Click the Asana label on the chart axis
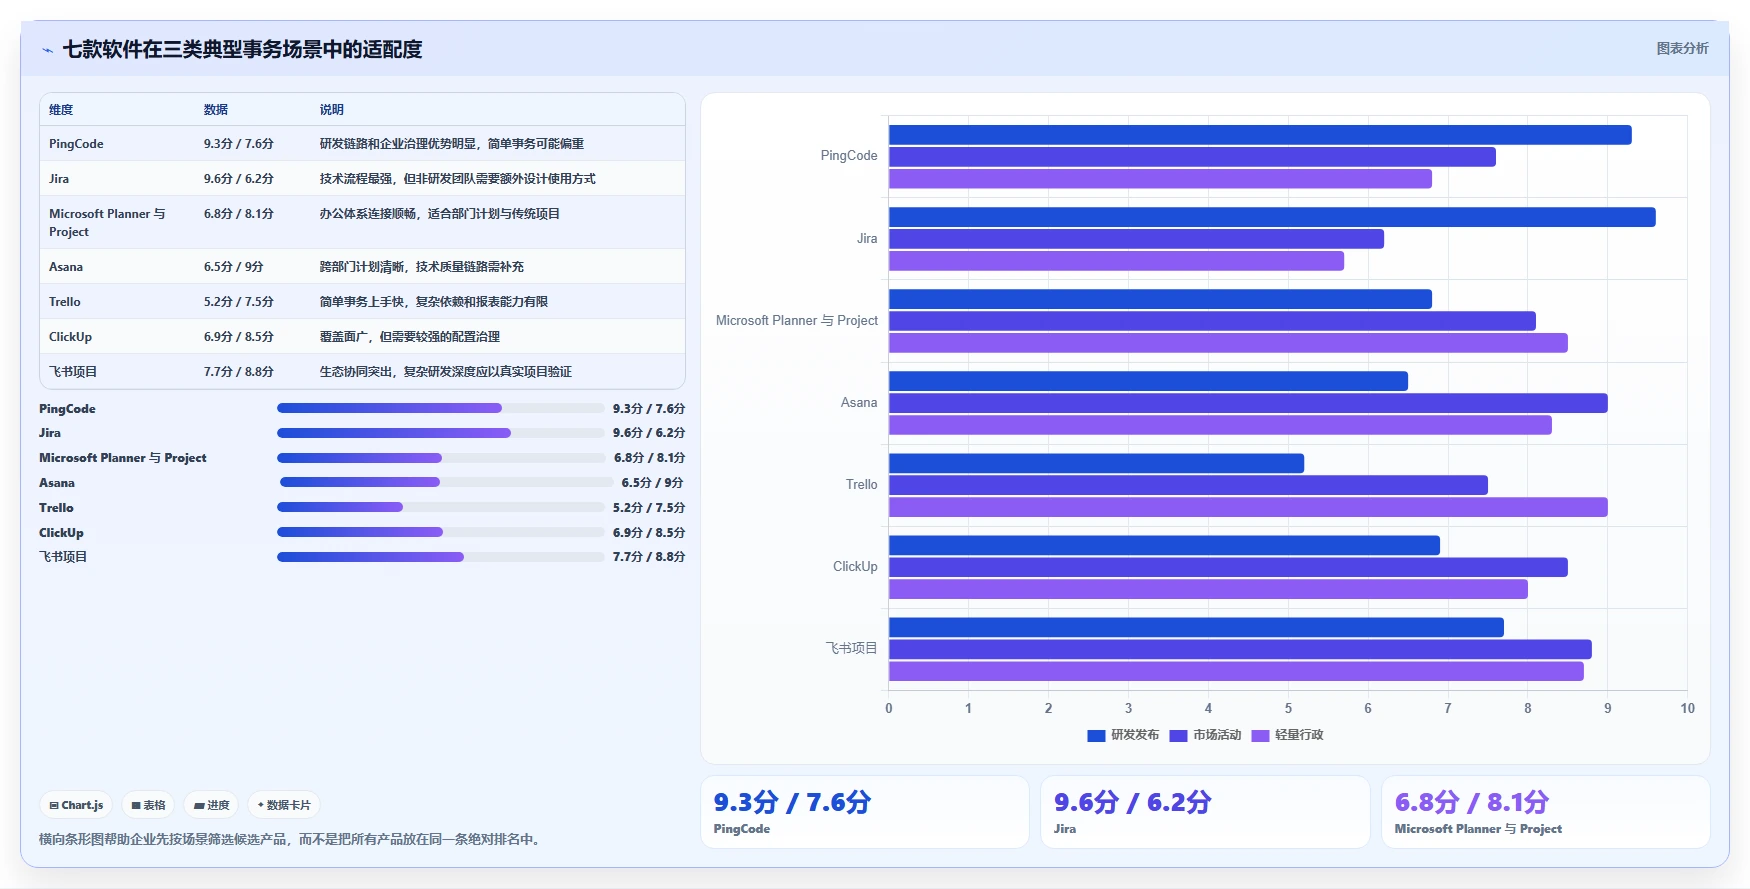This screenshot has height=889, width=1750. (859, 403)
